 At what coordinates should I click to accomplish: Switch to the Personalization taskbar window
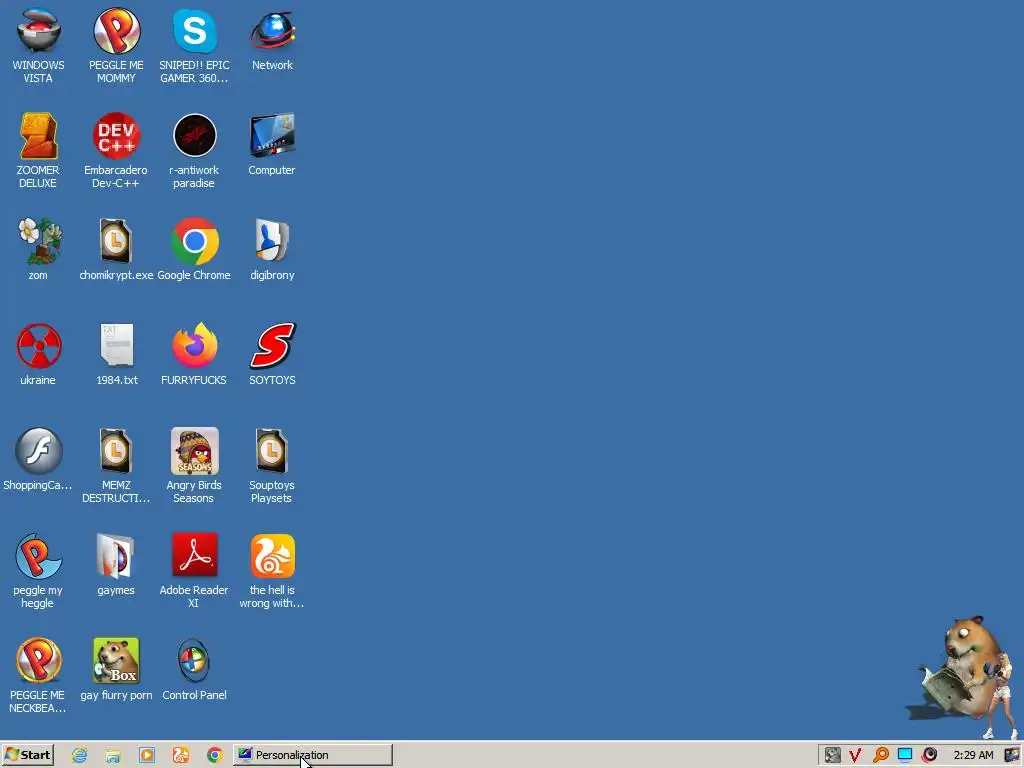313,755
